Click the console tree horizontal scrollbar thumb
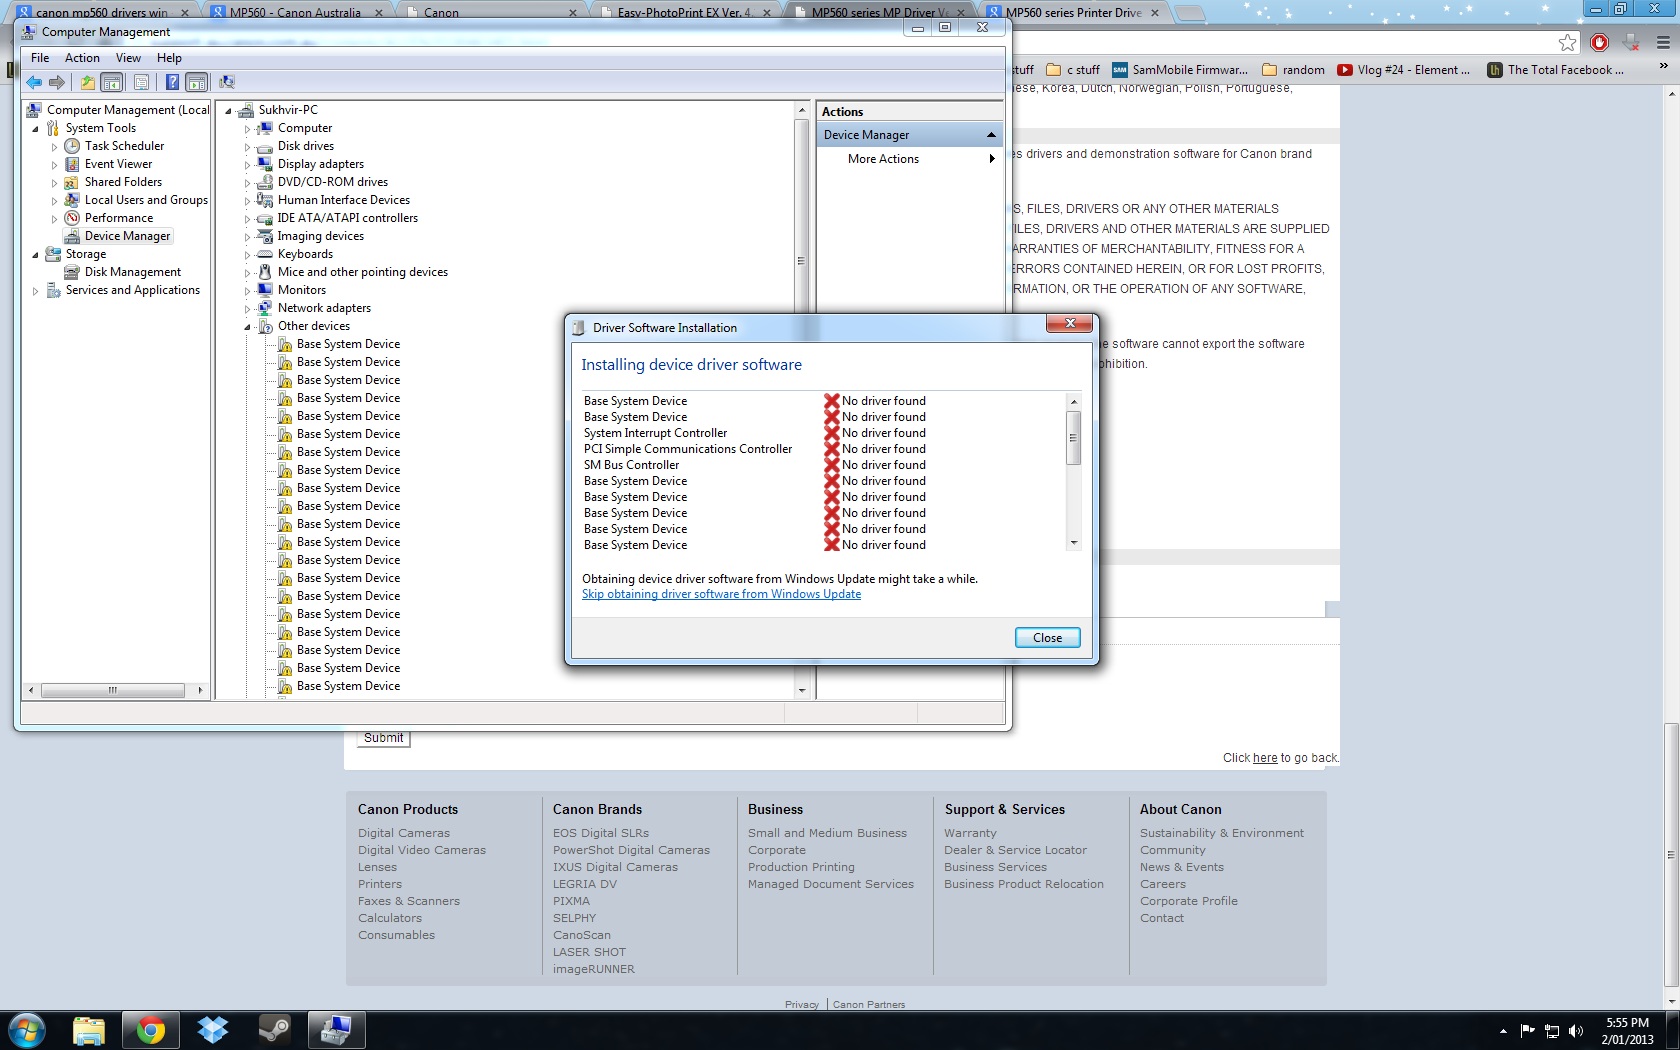The image size is (1680, 1050). point(113,690)
